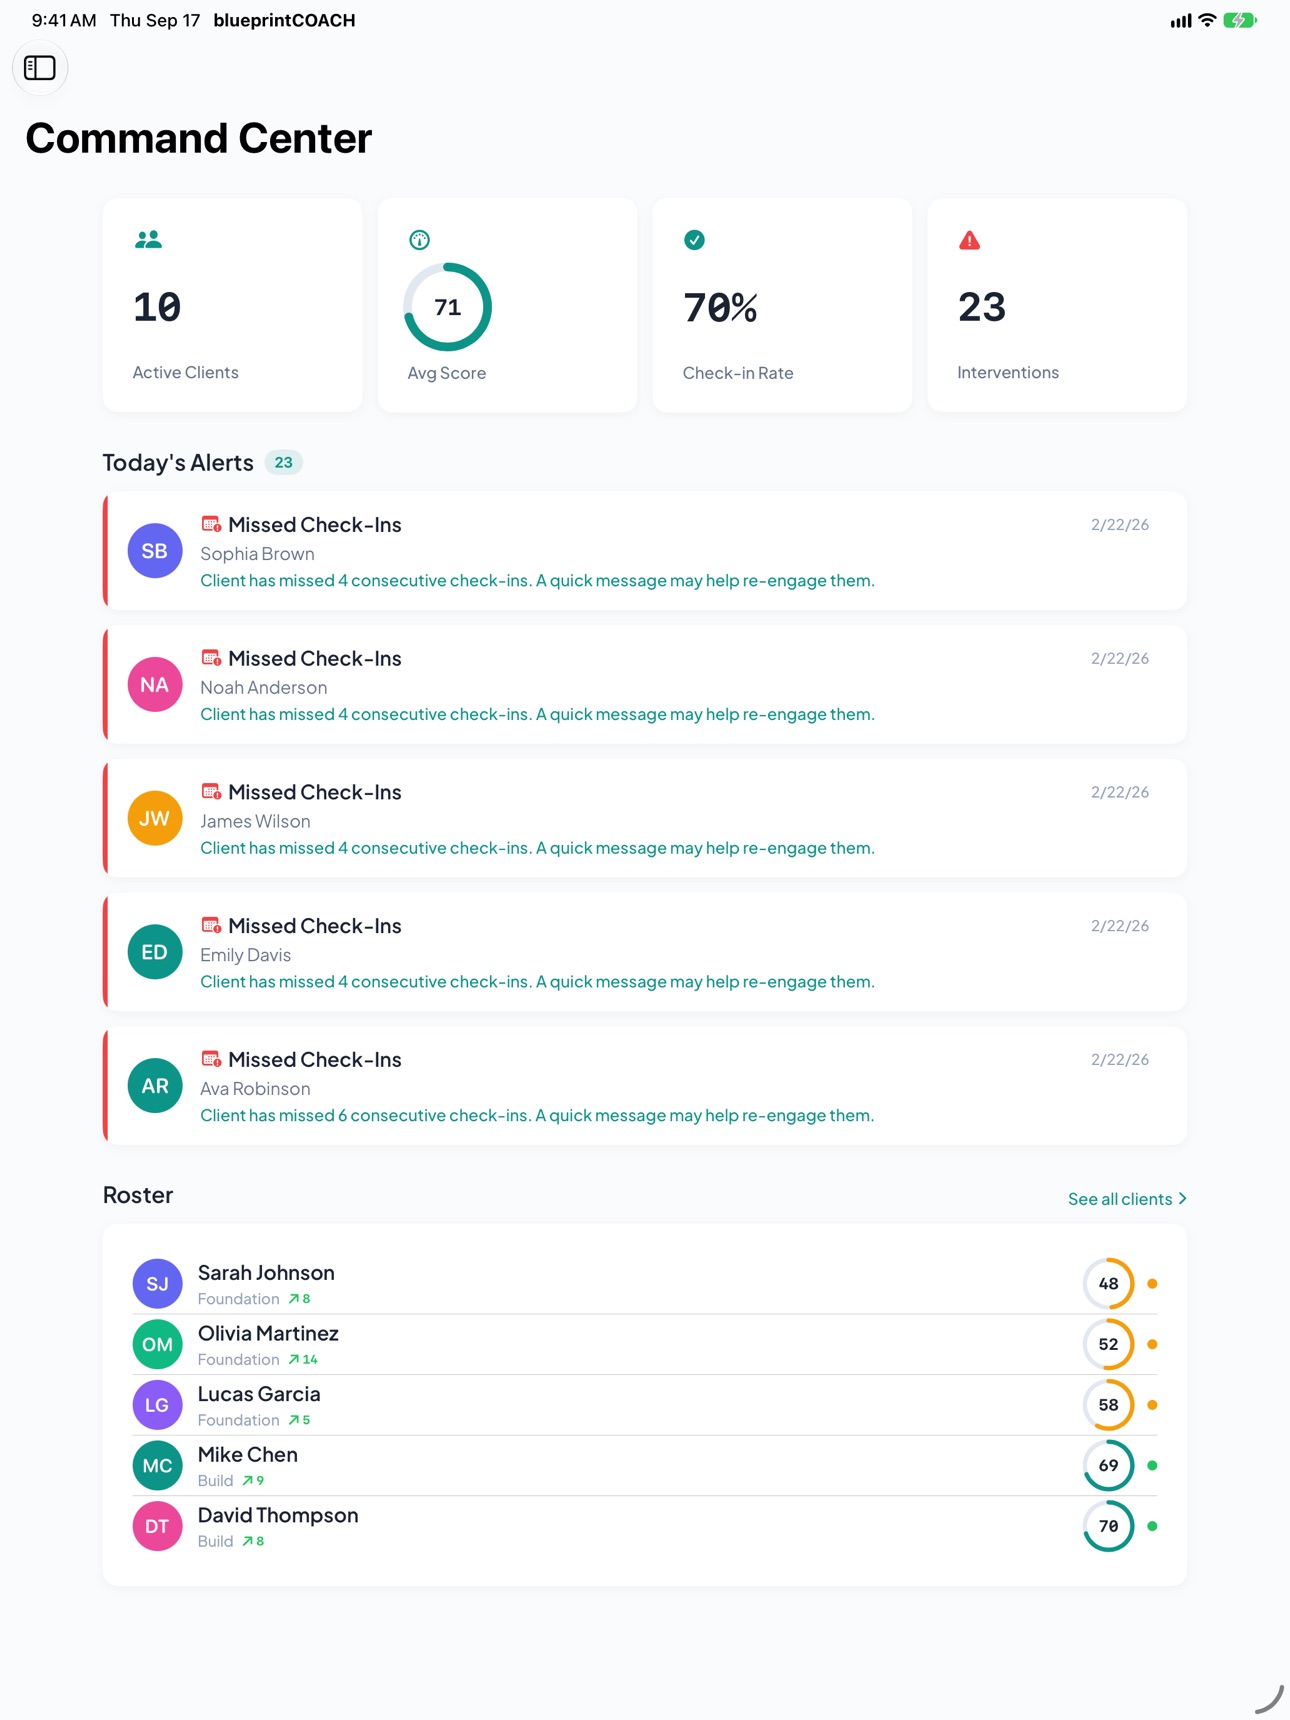Click the Avg Score 71 progress ring
This screenshot has width=1290, height=1720.
coord(447,307)
